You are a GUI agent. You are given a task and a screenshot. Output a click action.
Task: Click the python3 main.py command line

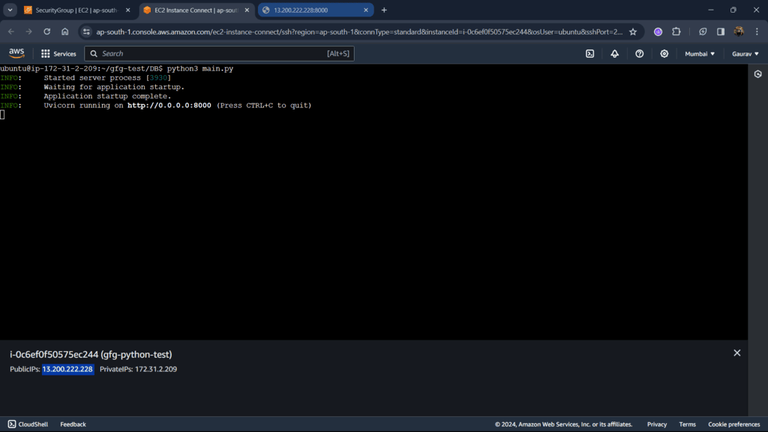pyautogui.click(x=117, y=69)
